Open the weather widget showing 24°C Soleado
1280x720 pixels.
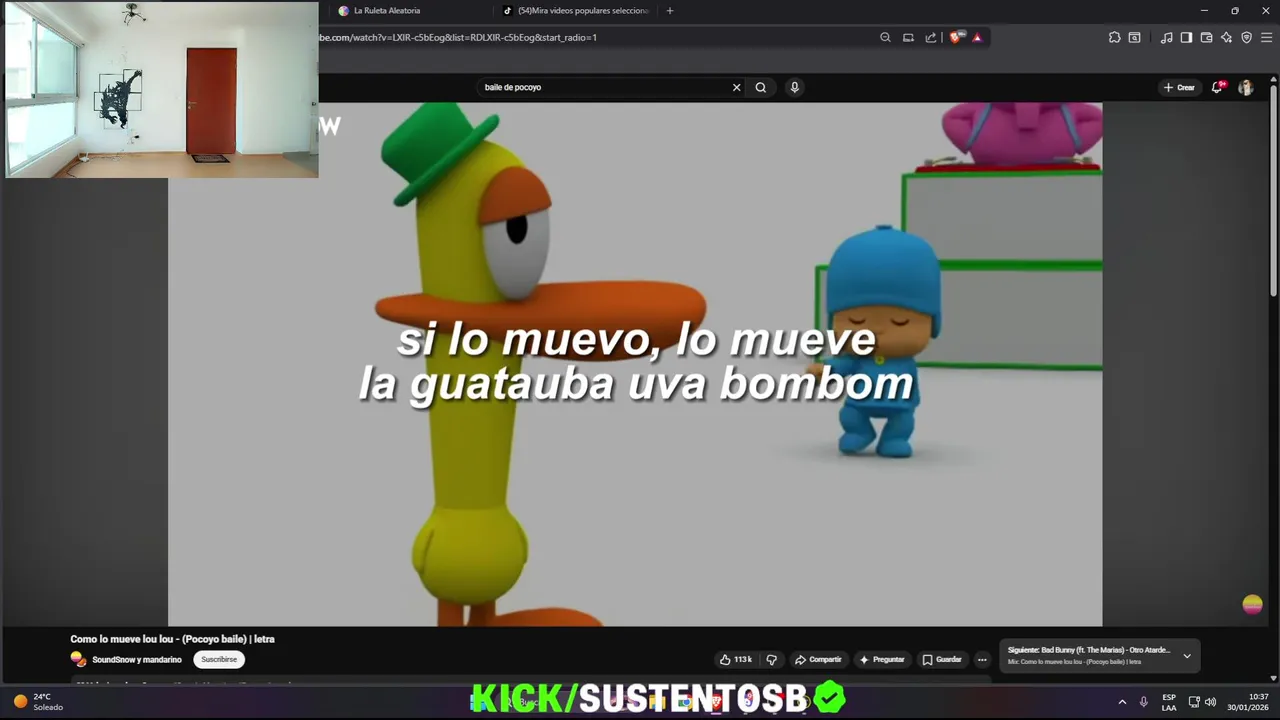37,701
